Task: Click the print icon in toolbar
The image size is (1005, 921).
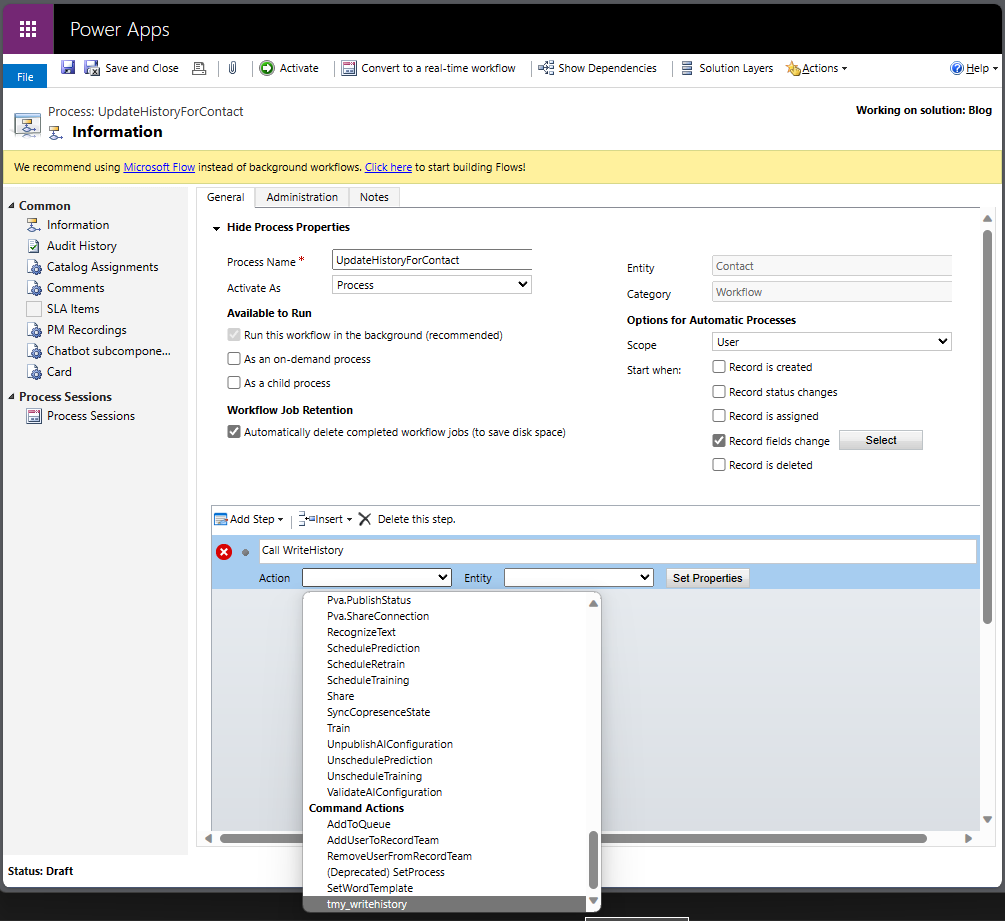Action: [199, 68]
